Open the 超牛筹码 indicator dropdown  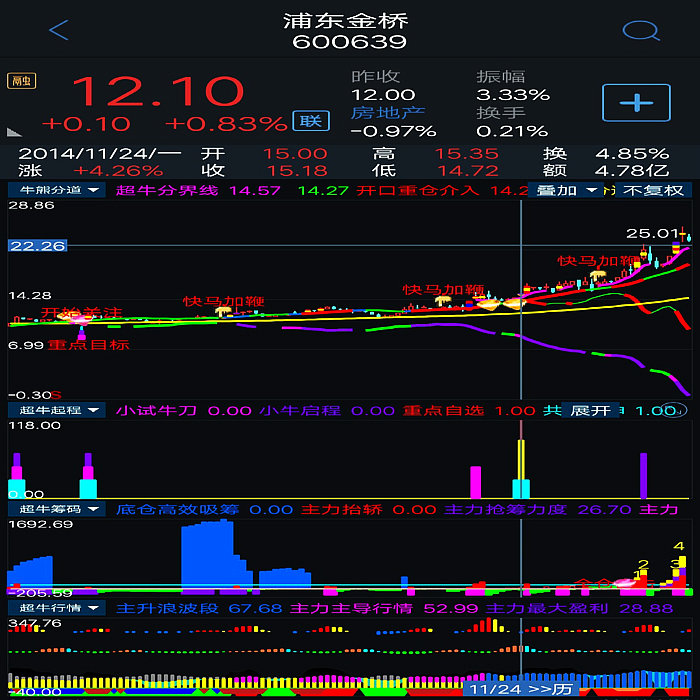pos(56,509)
